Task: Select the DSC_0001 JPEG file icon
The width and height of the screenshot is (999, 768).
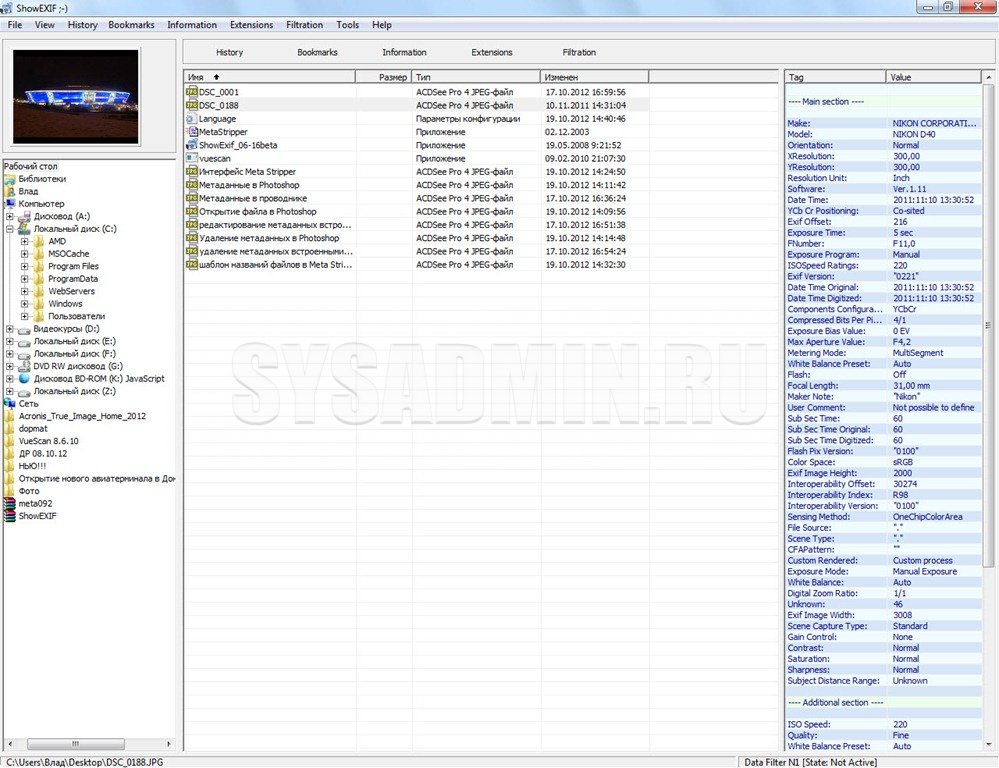Action: click(192, 92)
